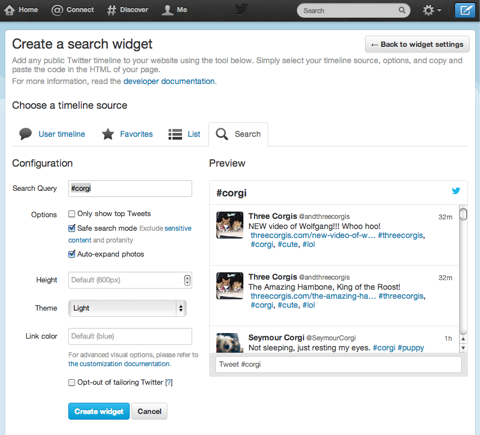
Task: Click the star Favorites icon
Action: (108, 134)
